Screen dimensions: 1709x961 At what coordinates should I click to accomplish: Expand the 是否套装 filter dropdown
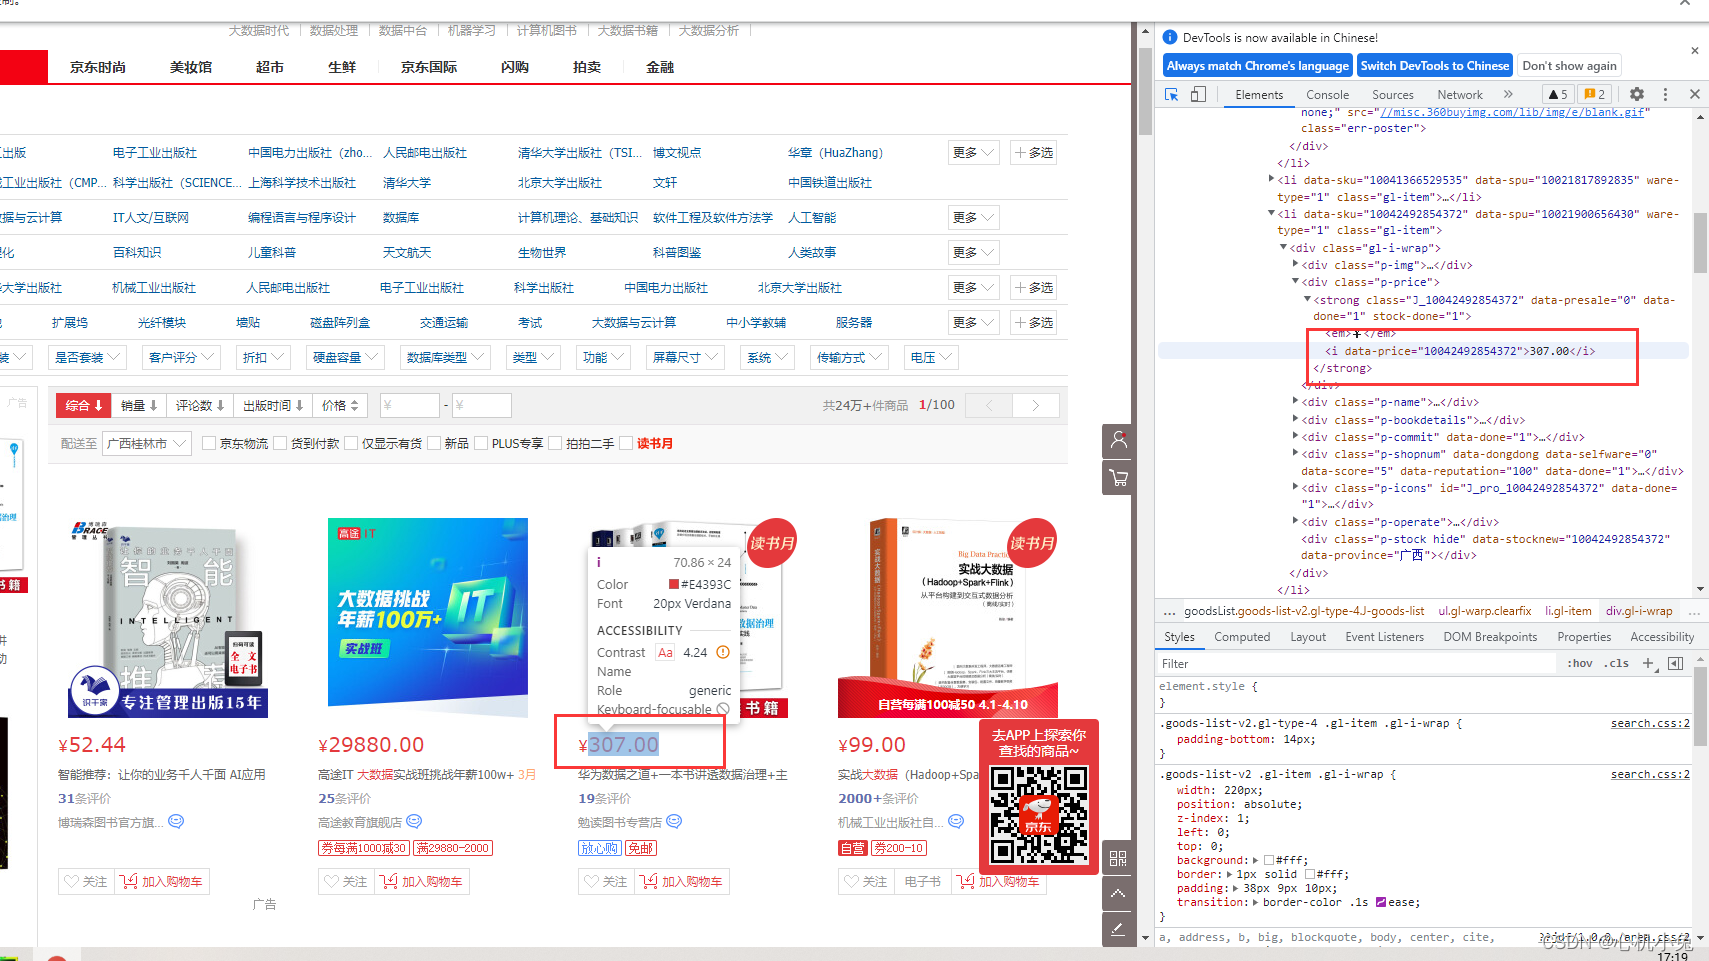coord(88,357)
